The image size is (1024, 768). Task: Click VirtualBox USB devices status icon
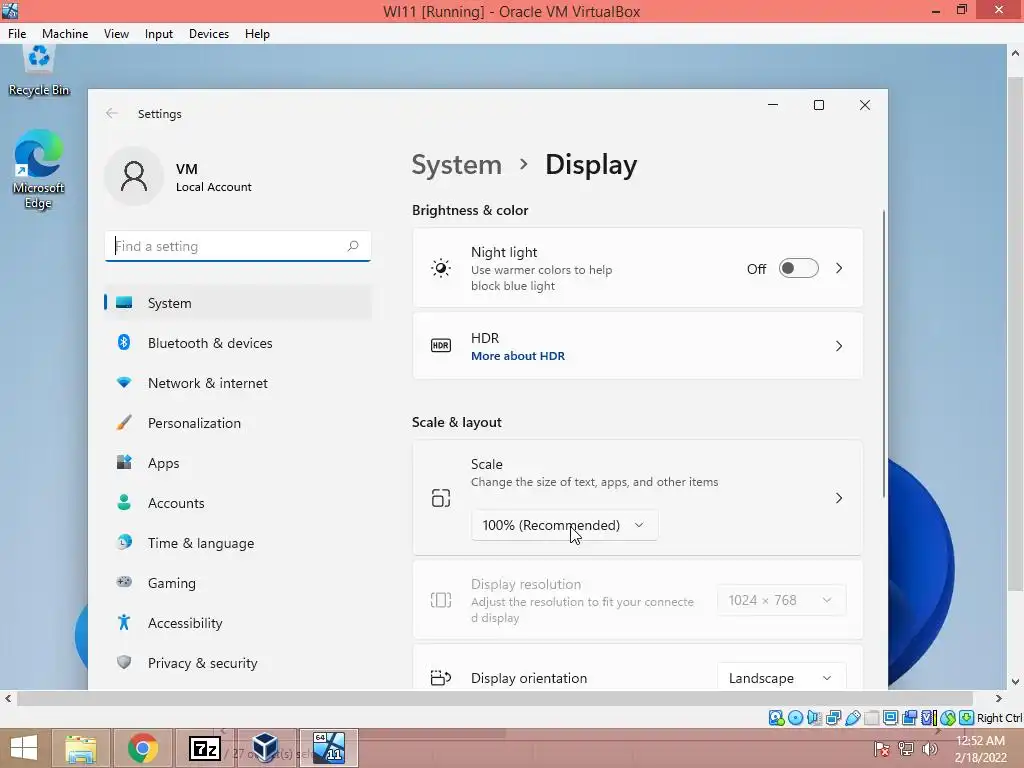coord(852,718)
